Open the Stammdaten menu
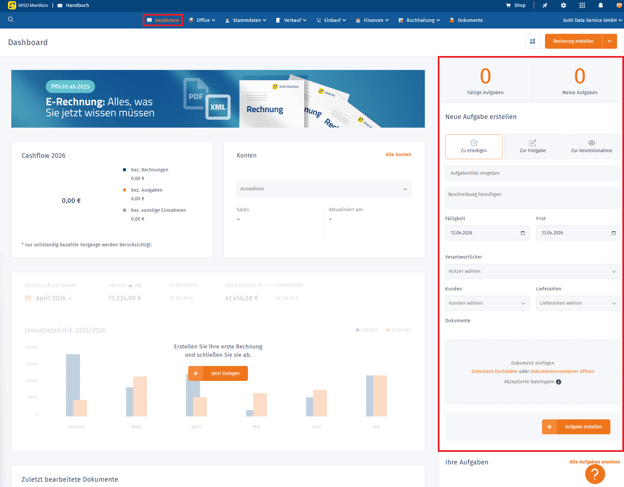Screen dimensions: 624x487 click(246, 20)
